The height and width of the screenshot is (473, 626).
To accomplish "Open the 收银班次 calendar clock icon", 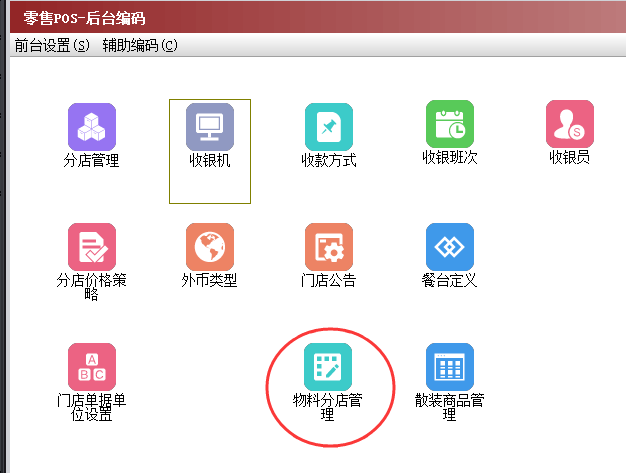I will point(450,124).
